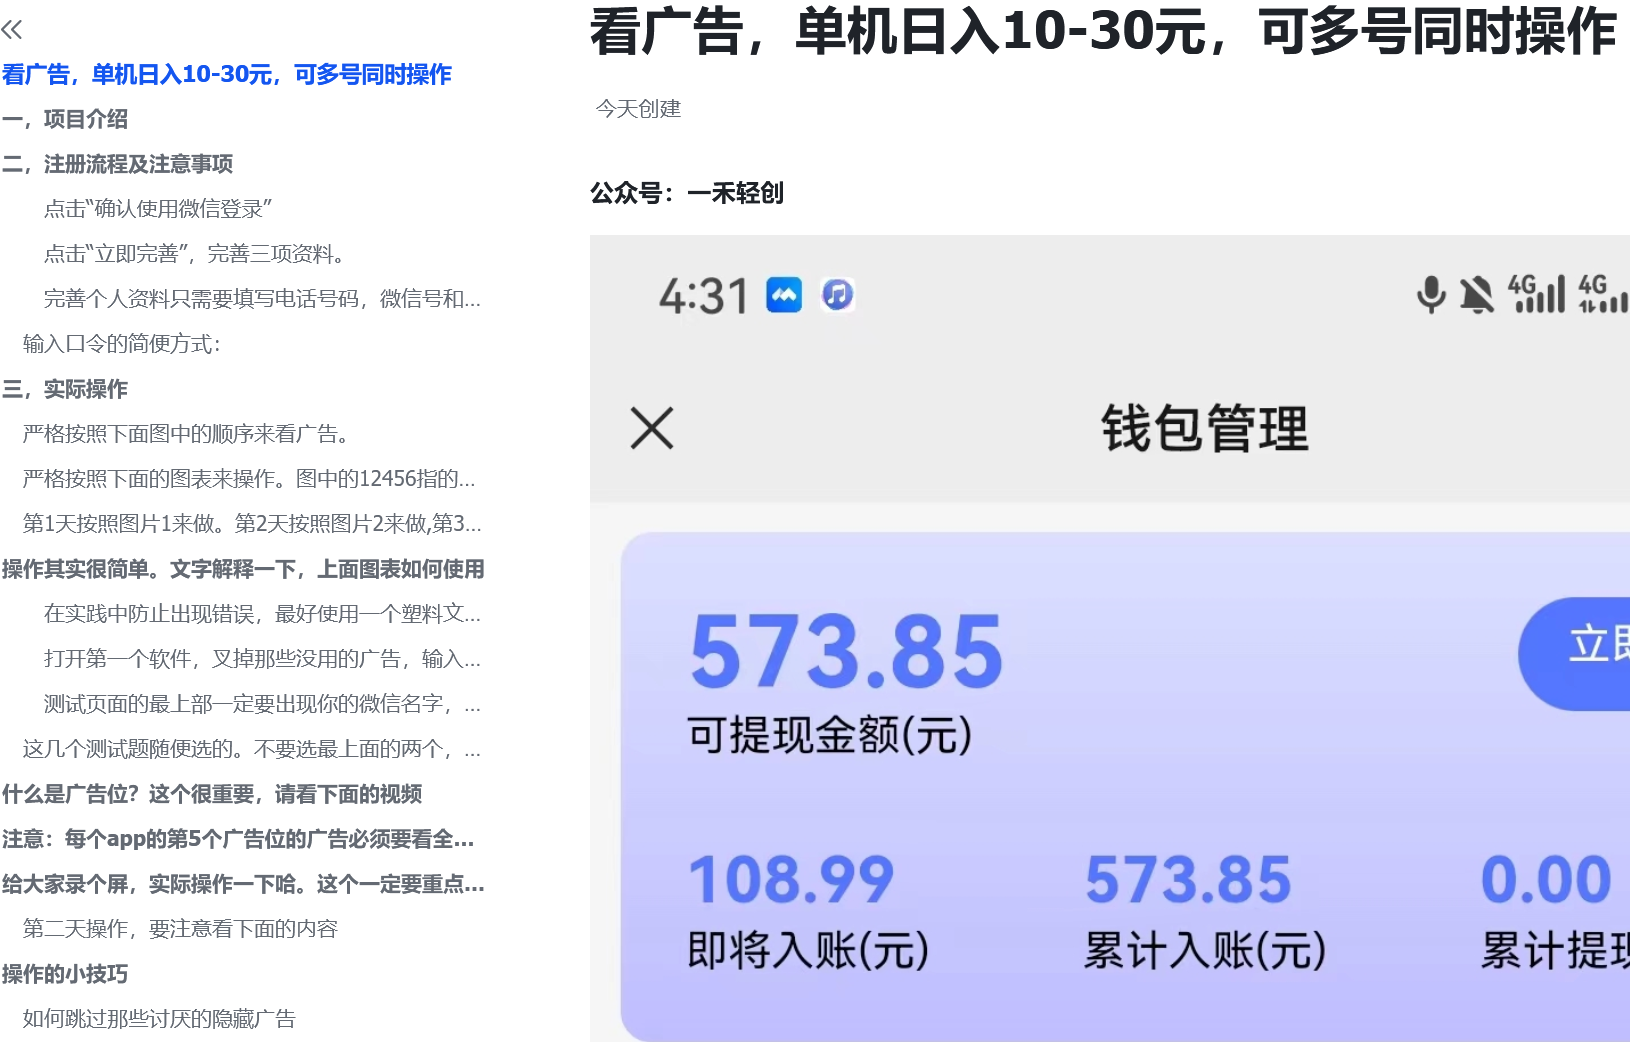Jump to section 二，注册流程及注意事项
1630x1042 pixels.
117,164
